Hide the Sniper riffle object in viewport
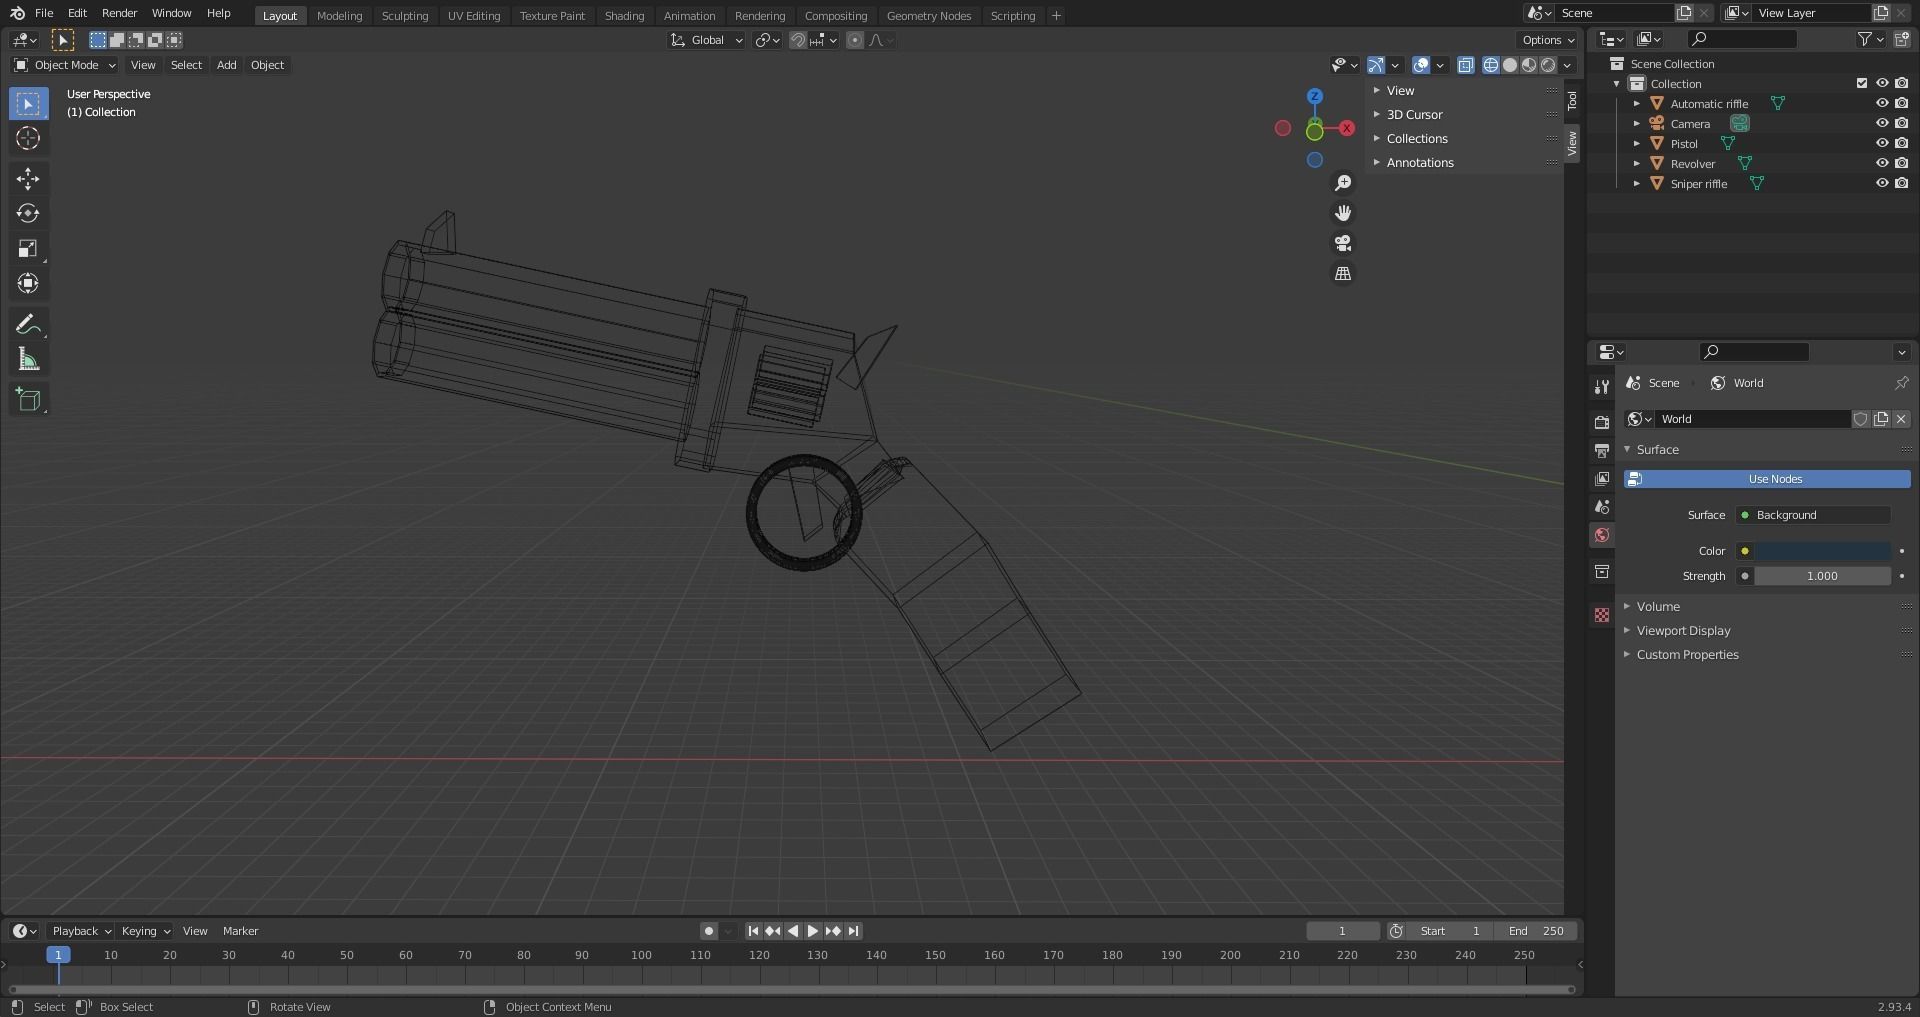The height and width of the screenshot is (1017, 1920). [1881, 183]
